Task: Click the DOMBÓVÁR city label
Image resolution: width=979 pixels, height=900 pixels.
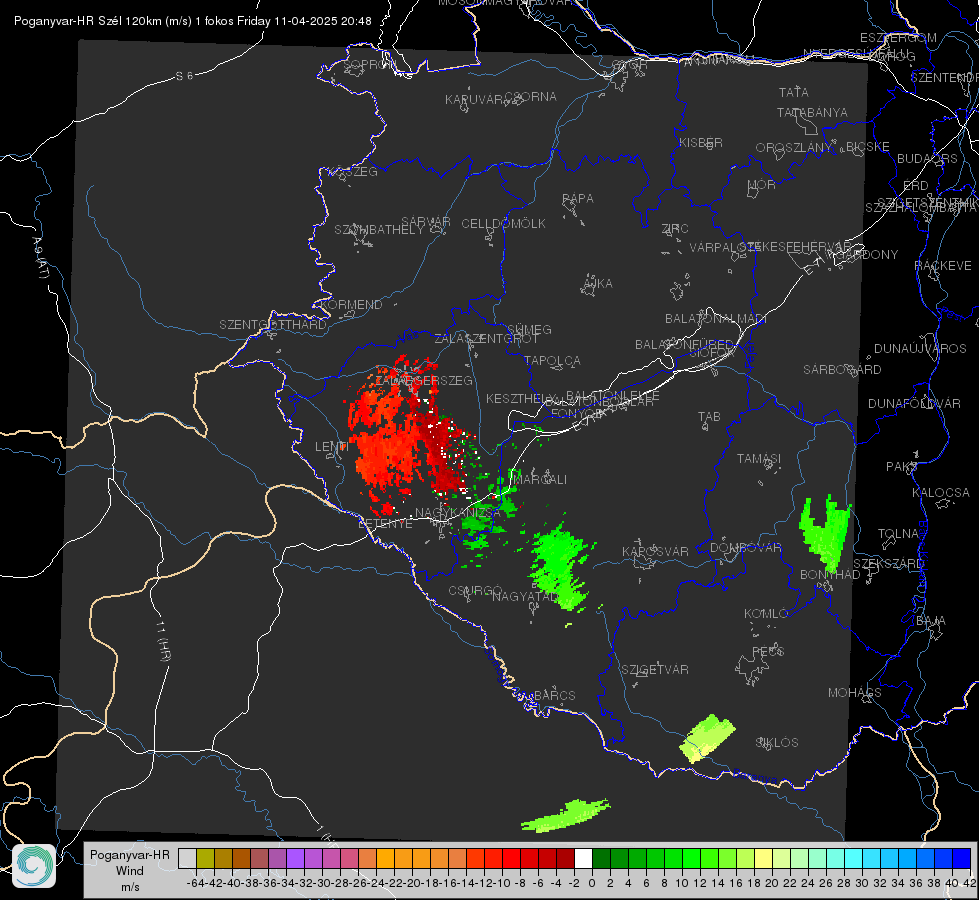Action: [745, 547]
